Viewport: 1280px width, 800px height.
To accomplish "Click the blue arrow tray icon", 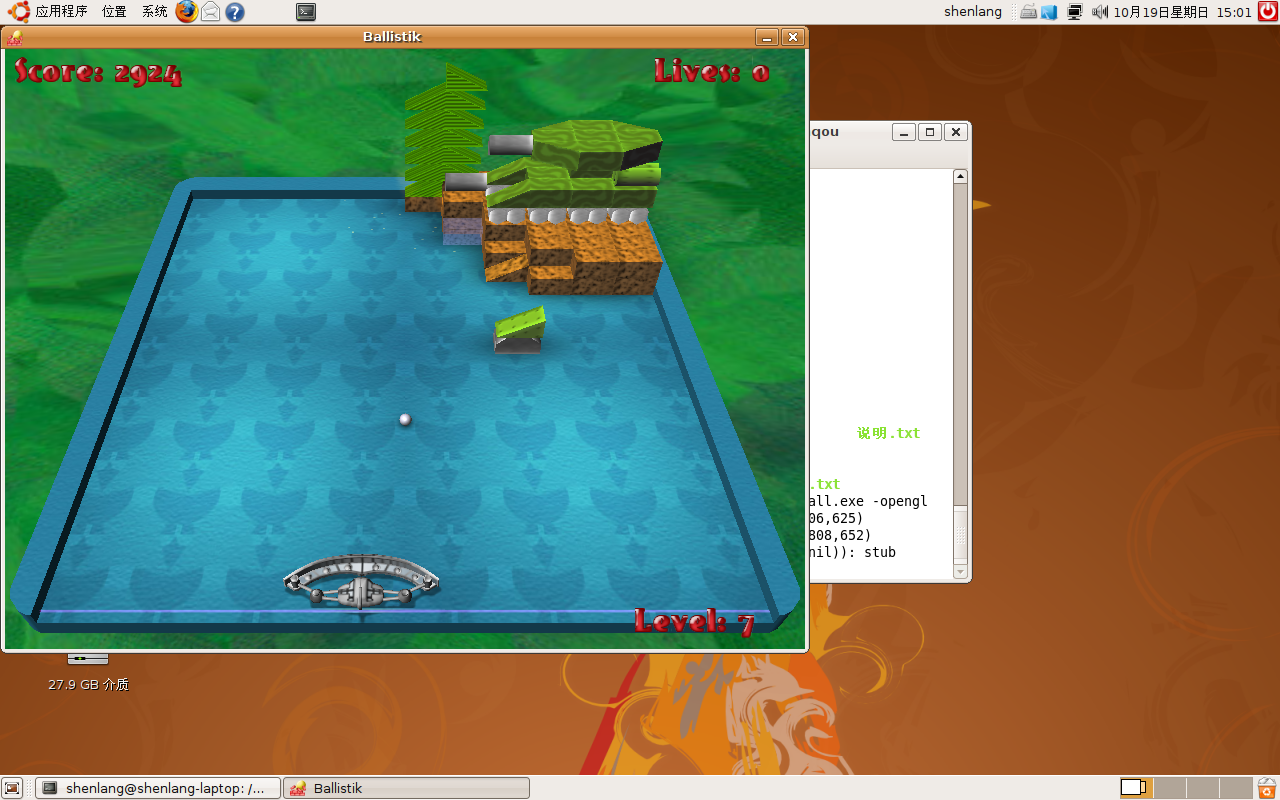I will coord(1049,12).
